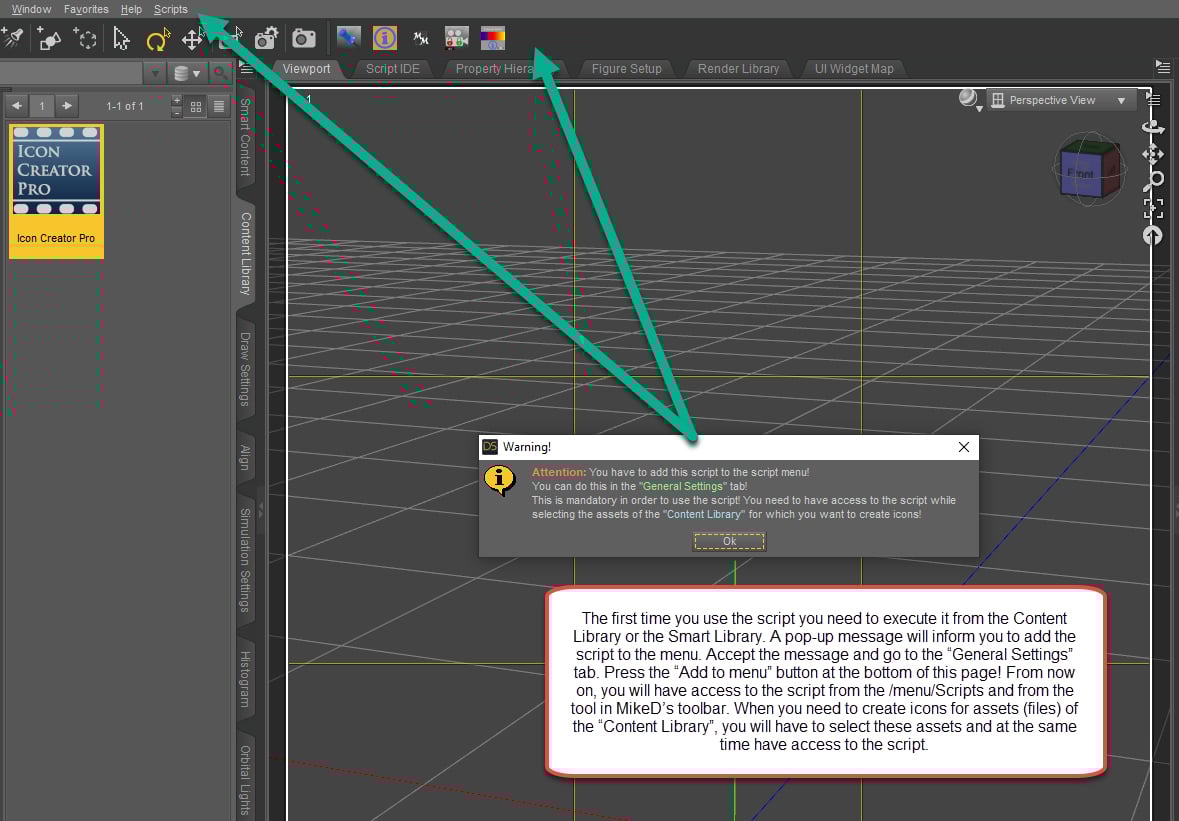Image resolution: width=1179 pixels, height=821 pixels.
Task: Select the Universal translate tool
Action: [x=190, y=40]
